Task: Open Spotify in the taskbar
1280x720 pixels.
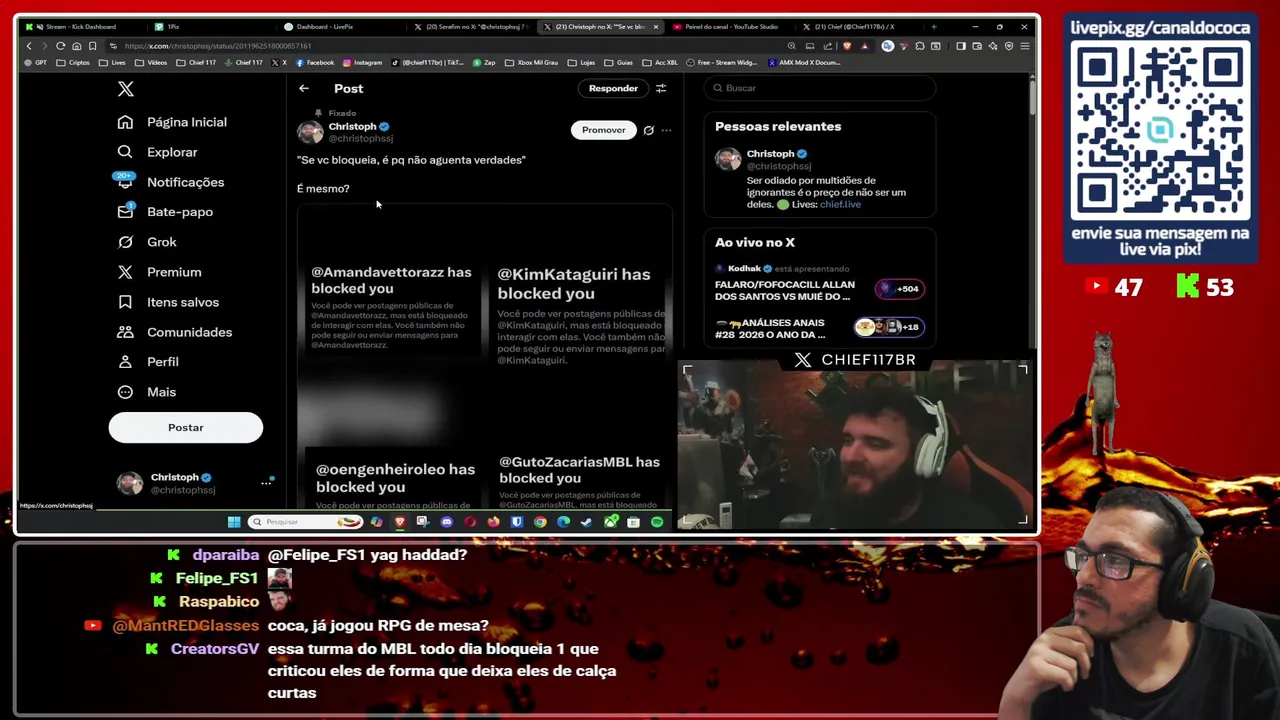Action: (x=657, y=522)
